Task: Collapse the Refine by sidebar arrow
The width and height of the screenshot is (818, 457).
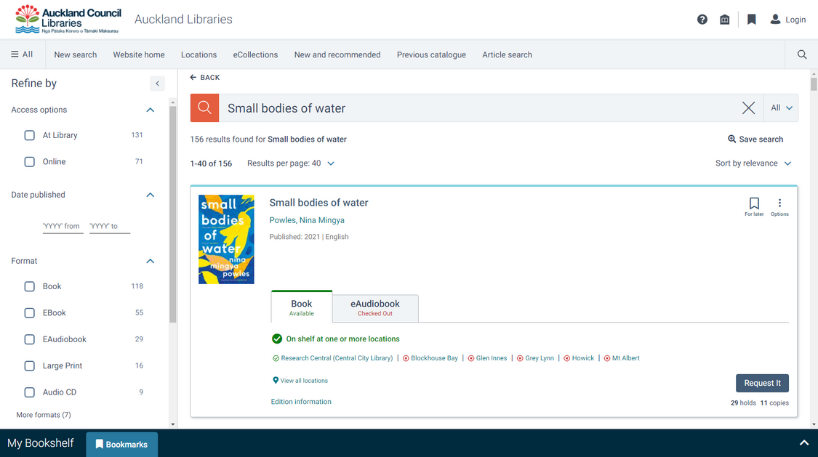Action: [157, 83]
